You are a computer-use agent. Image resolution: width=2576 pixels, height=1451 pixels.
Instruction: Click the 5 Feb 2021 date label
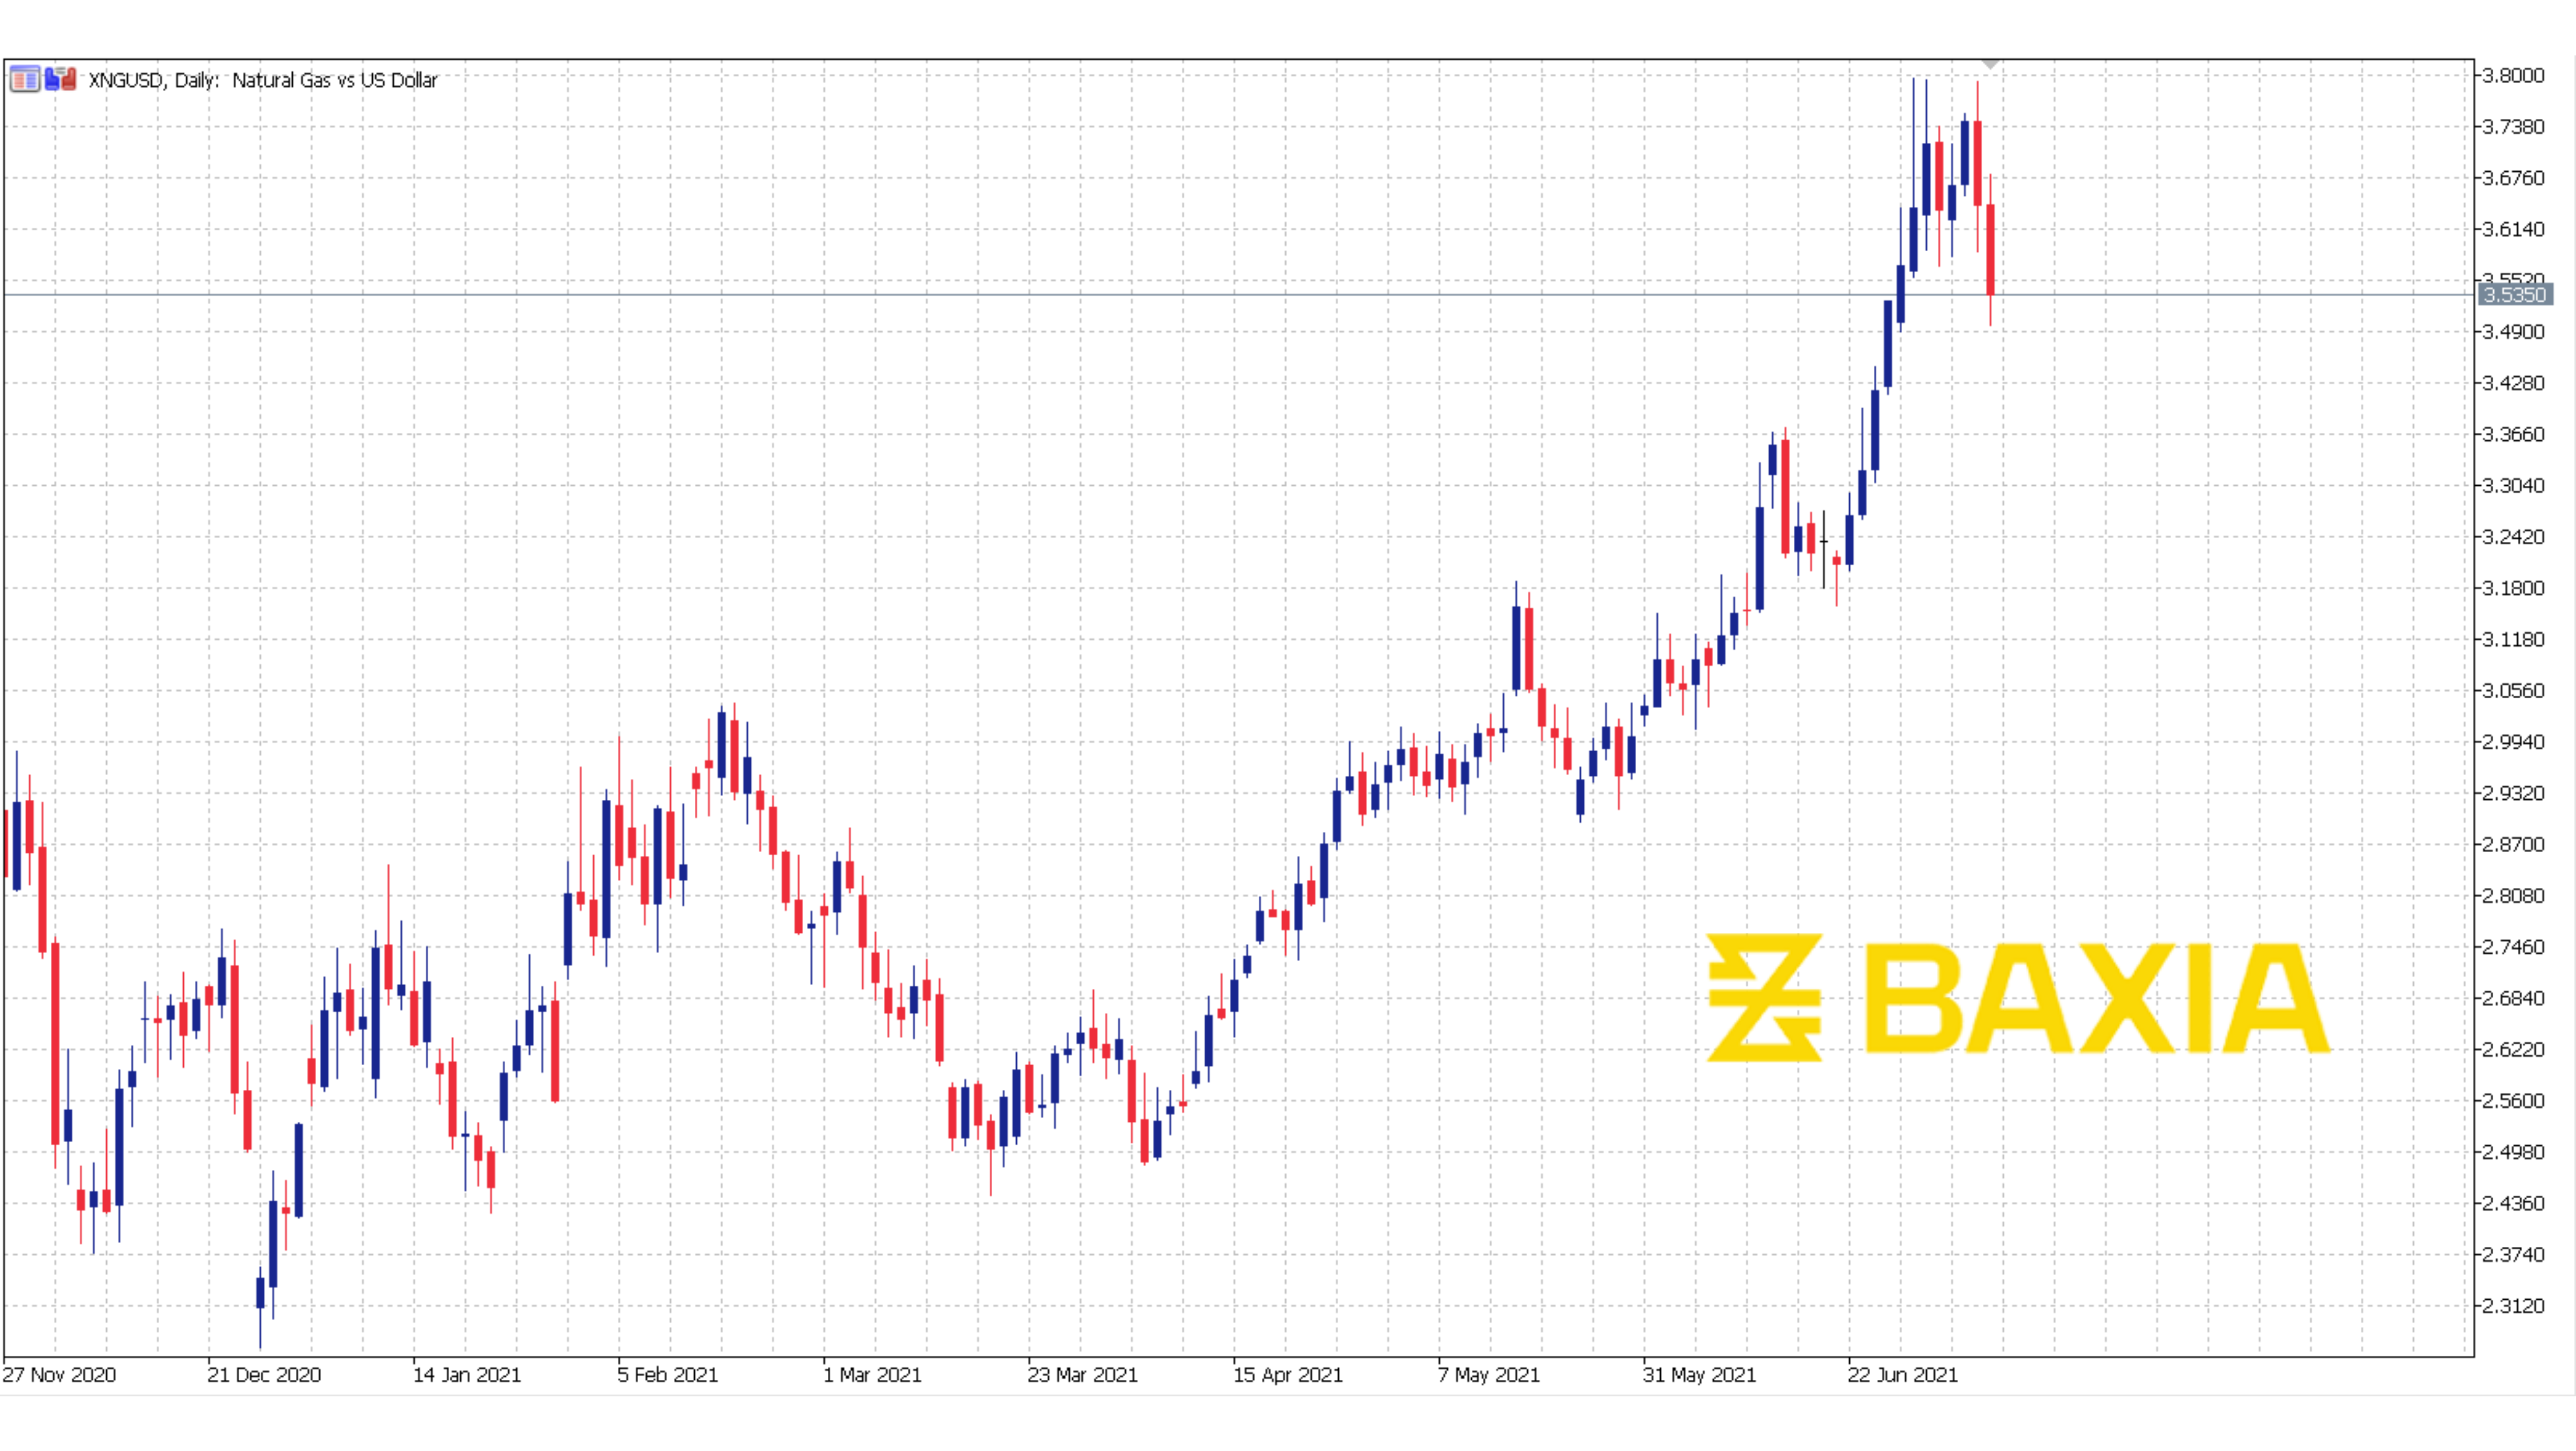point(667,1375)
